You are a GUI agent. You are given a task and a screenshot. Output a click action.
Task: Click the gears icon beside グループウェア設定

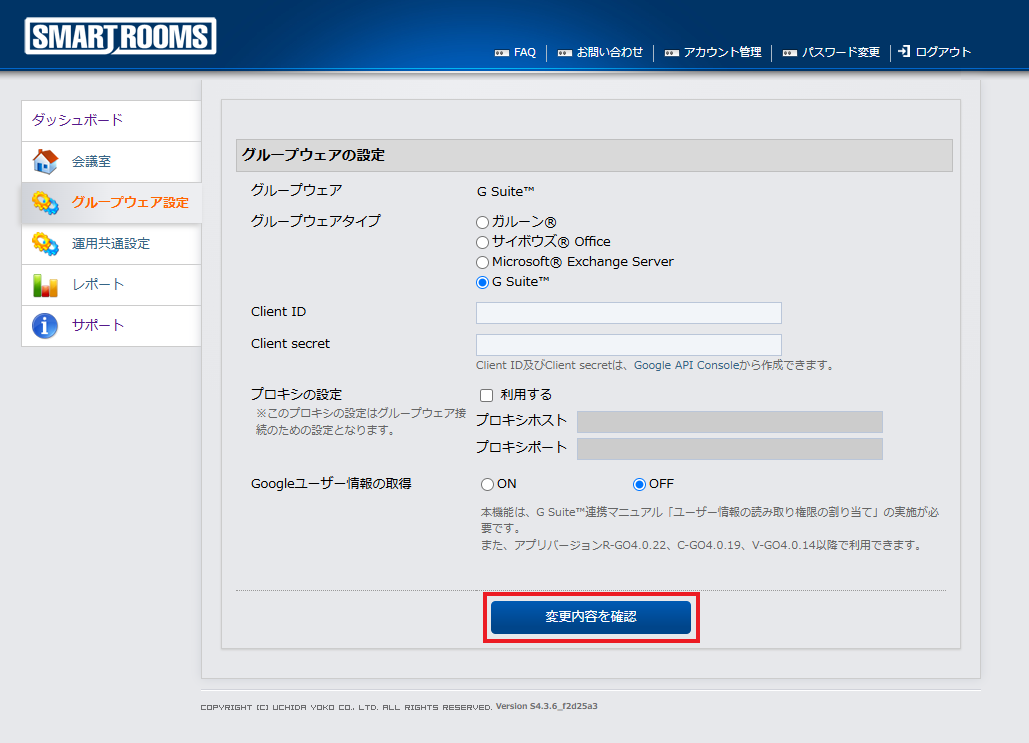click(44, 203)
